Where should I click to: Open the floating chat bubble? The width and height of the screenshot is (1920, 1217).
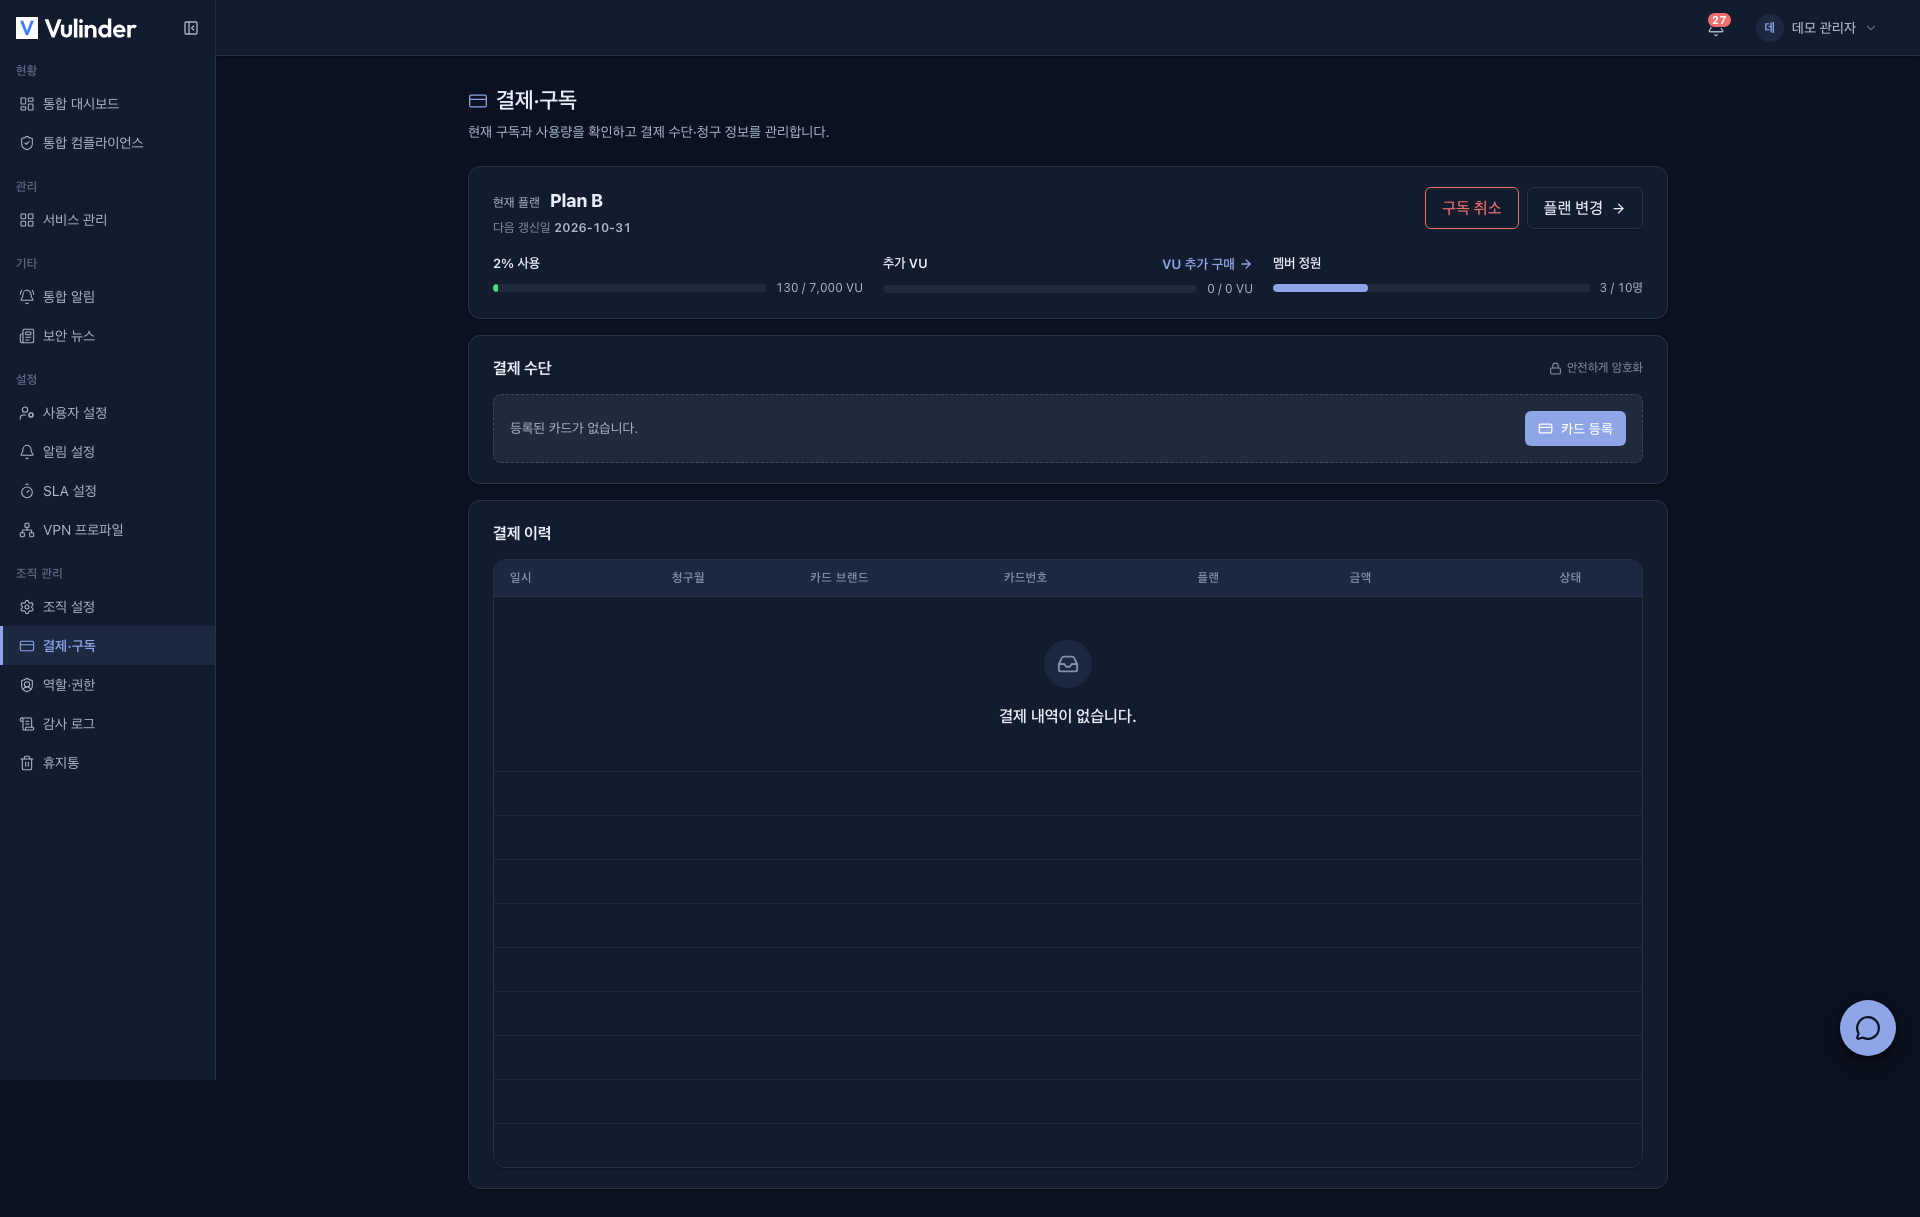pos(1867,1028)
